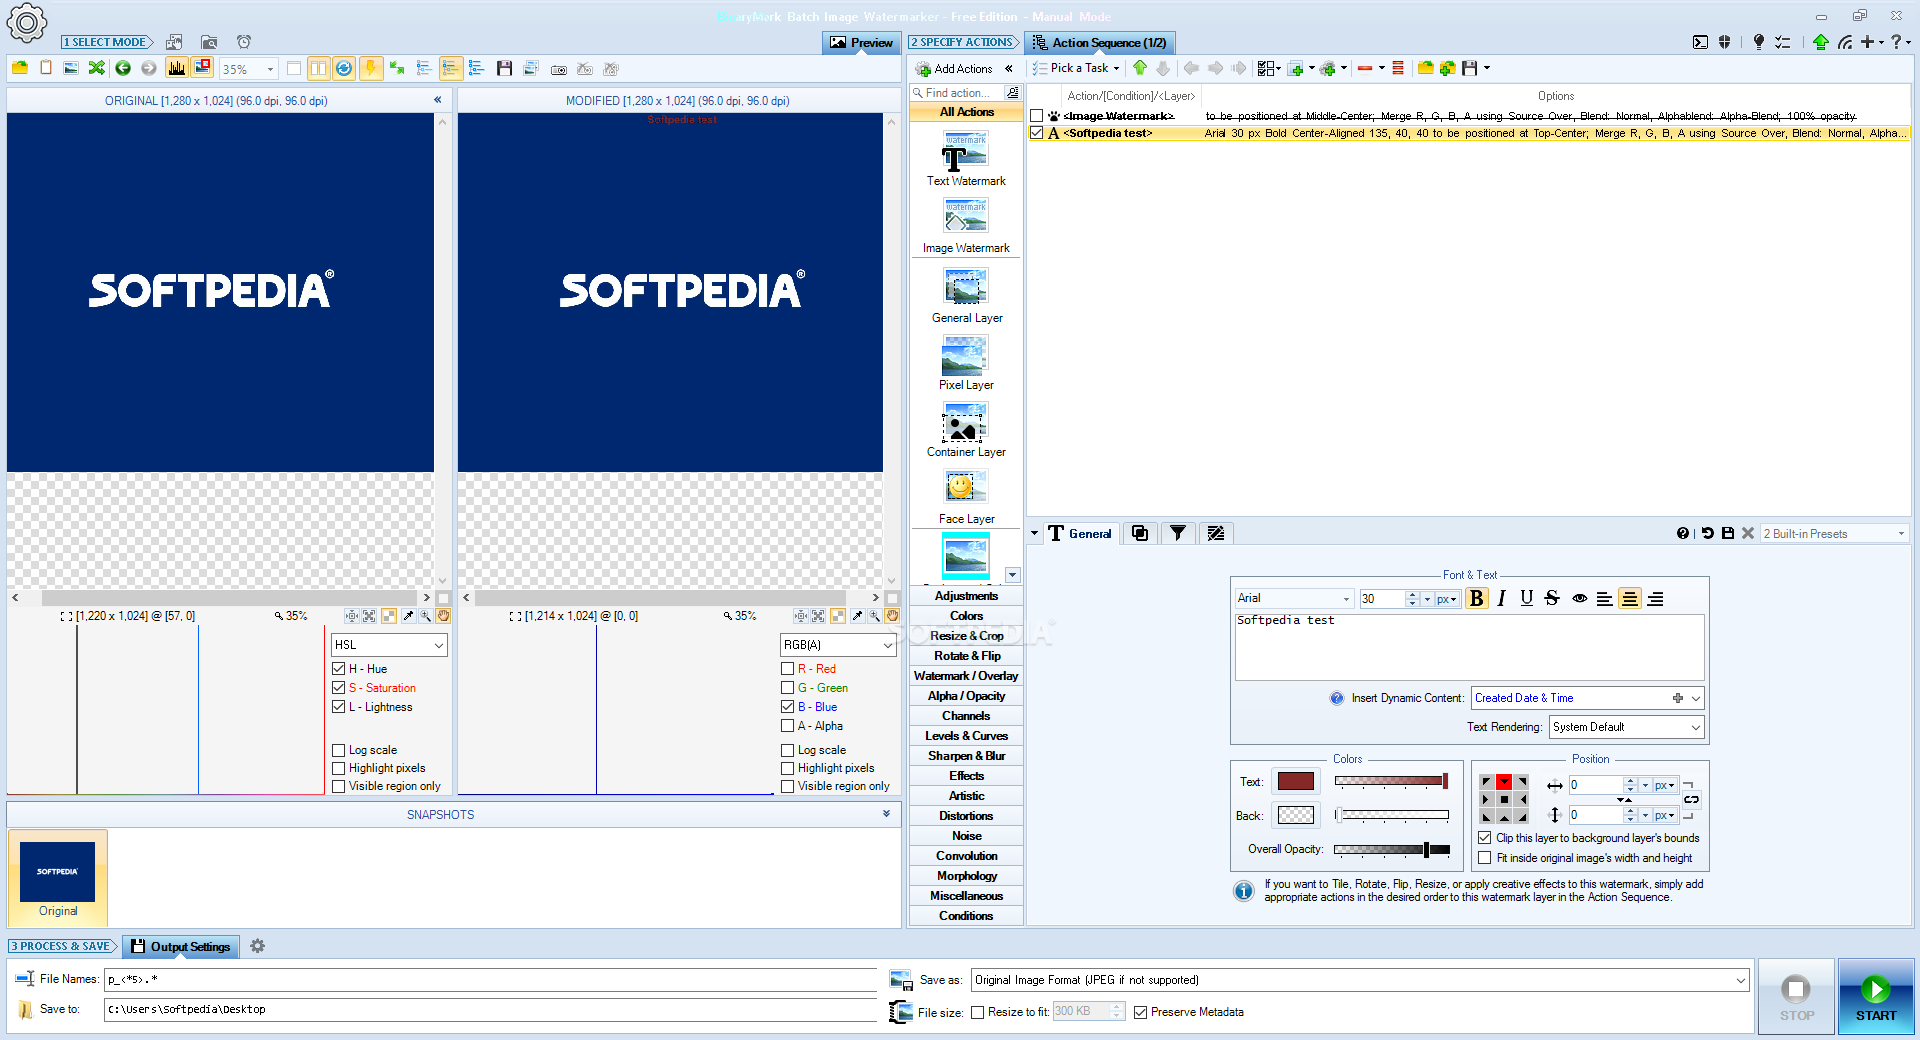The image size is (1920, 1040).
Task: Open the 35% zoom dropdown
Action: pos(270,69)
